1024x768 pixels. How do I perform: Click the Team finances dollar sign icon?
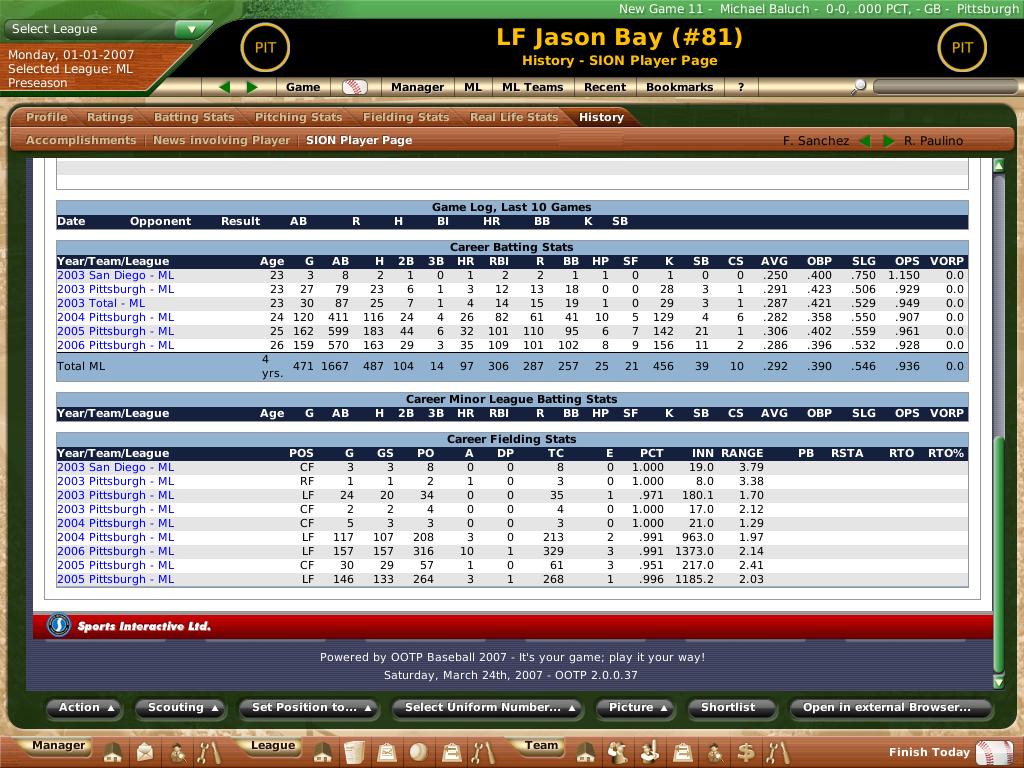pos(746,751)
